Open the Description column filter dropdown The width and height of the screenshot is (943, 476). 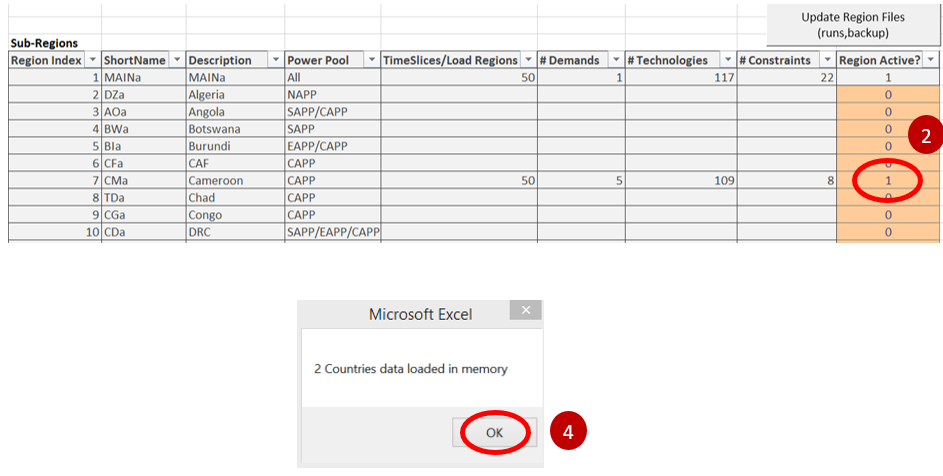pos(275,60)
